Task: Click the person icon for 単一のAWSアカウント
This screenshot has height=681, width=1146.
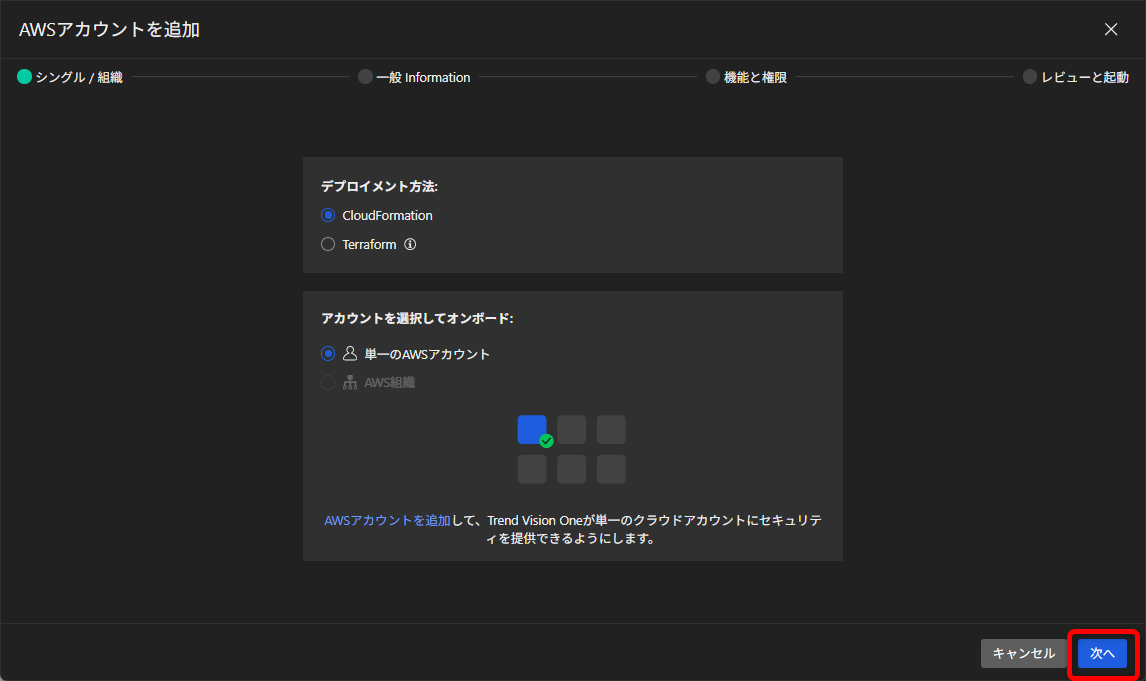Action: pos(350,354)
